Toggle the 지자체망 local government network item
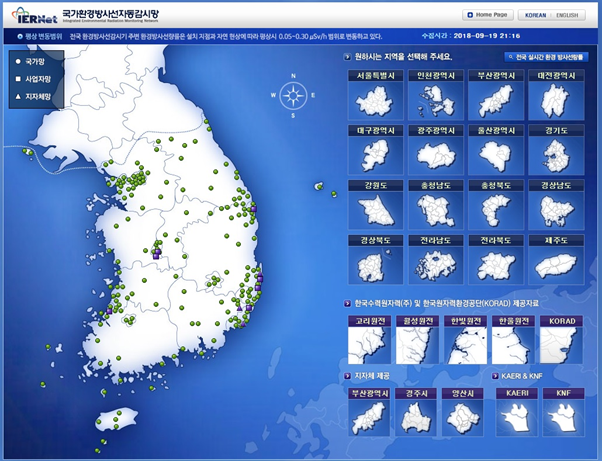602x461 pixels. [36, 96]
